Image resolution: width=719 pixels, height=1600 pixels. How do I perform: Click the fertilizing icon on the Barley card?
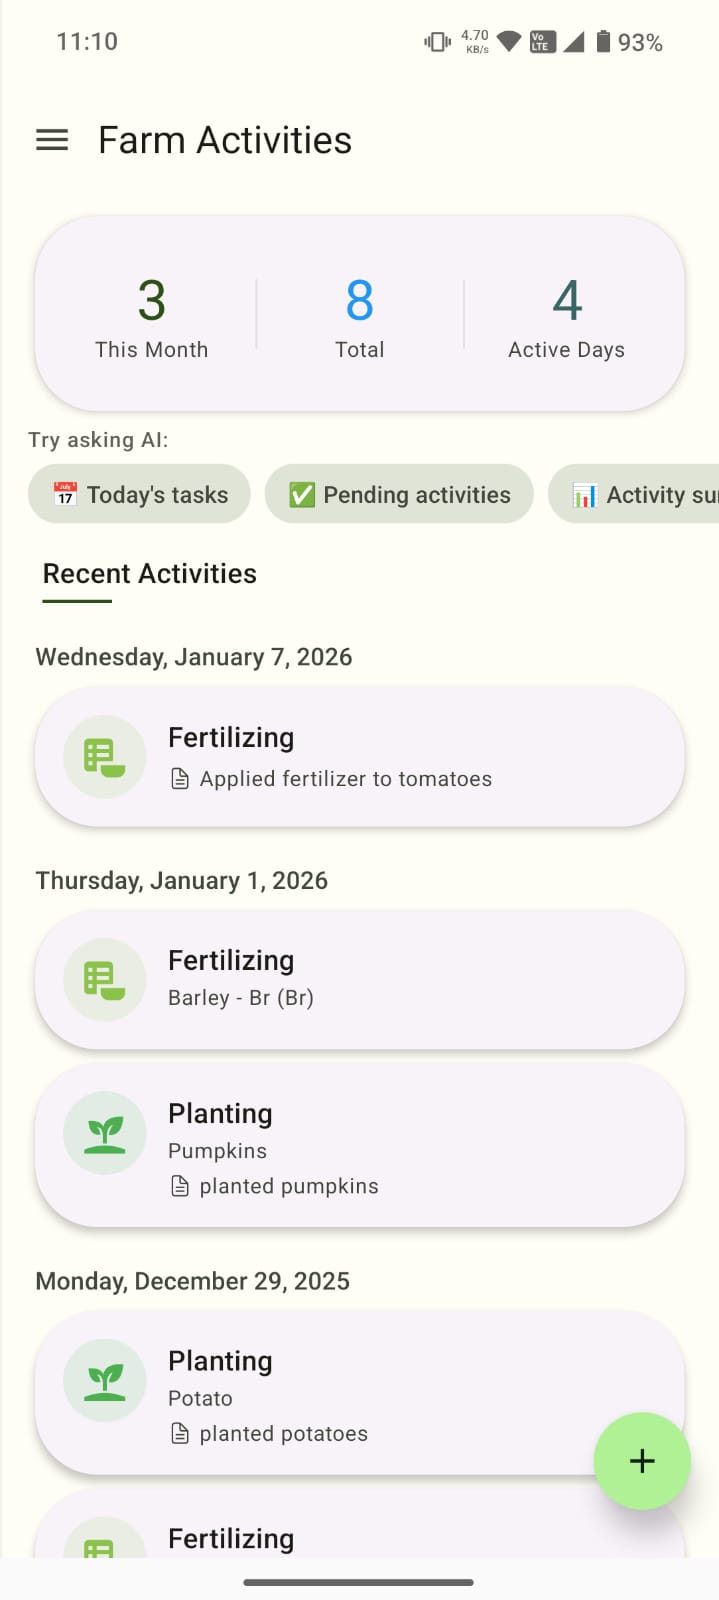[104, 979]
